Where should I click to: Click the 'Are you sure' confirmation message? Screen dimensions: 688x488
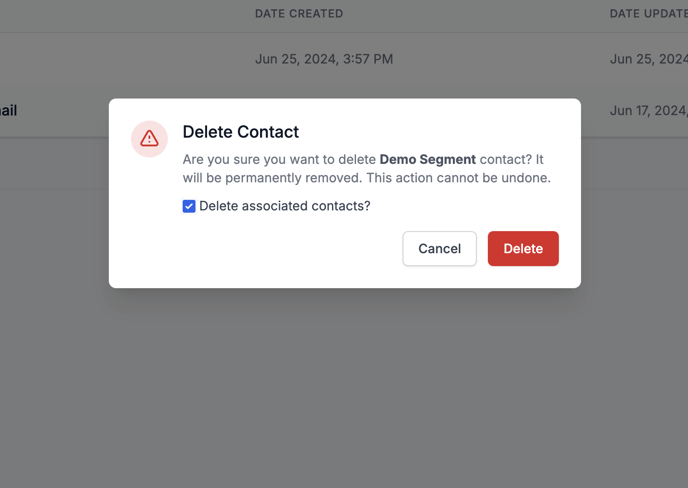point(367,169)
